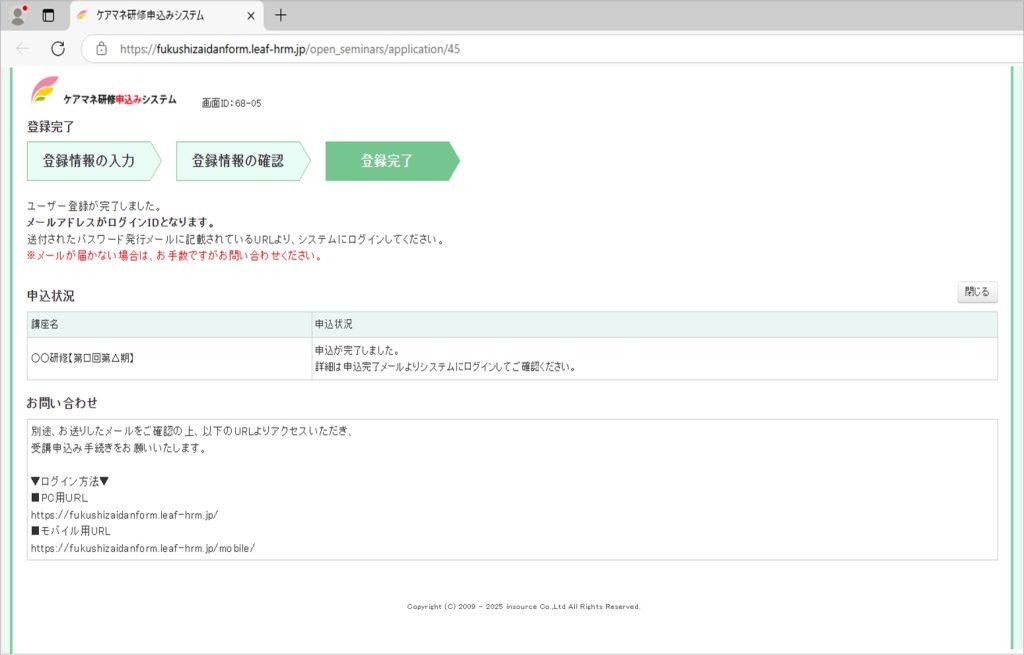Click the 講座名 column header
The height and width of the screenshot is (655, 1024).
click(x=46, y=325)
